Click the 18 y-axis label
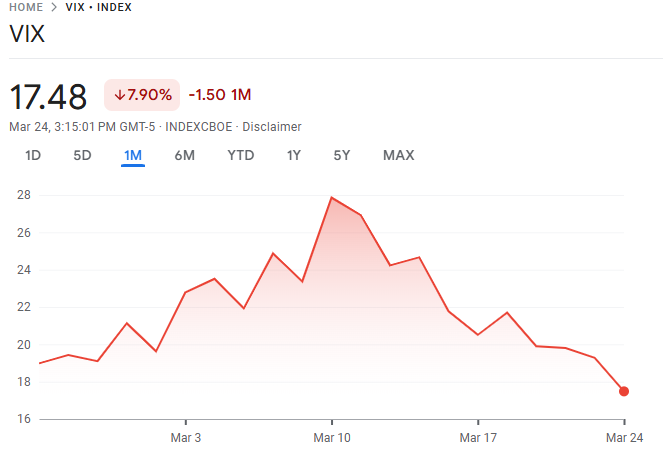663x460 pixels. (24, 382)
